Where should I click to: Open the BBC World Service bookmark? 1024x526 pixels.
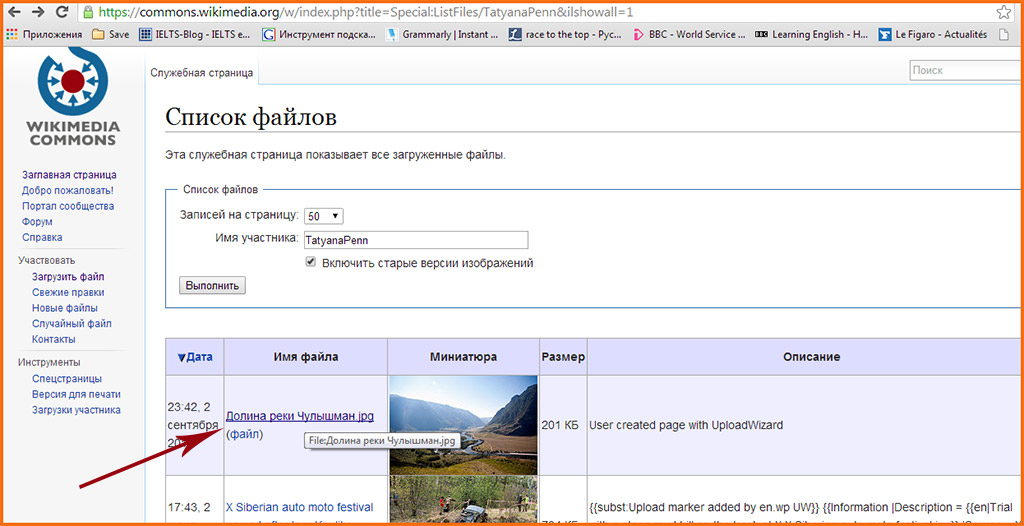[x=689, y=34]
